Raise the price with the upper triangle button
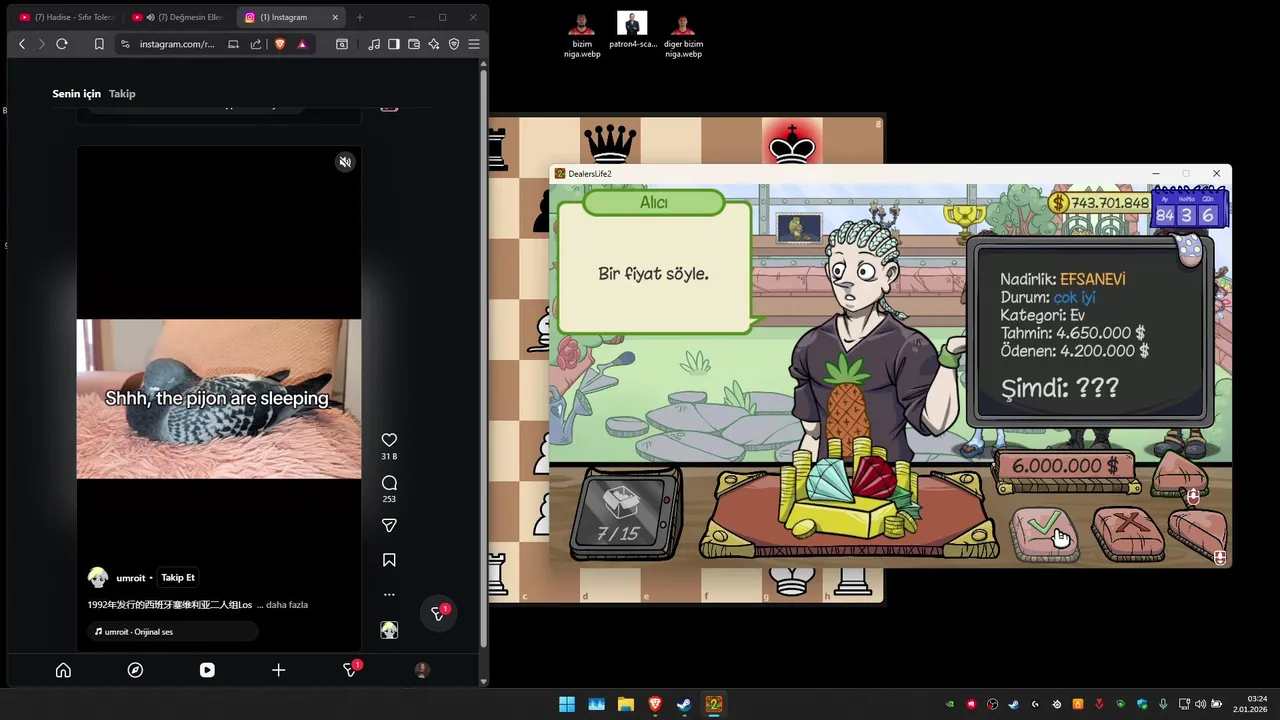The image size is (1280, 720). pos(1178,475)
